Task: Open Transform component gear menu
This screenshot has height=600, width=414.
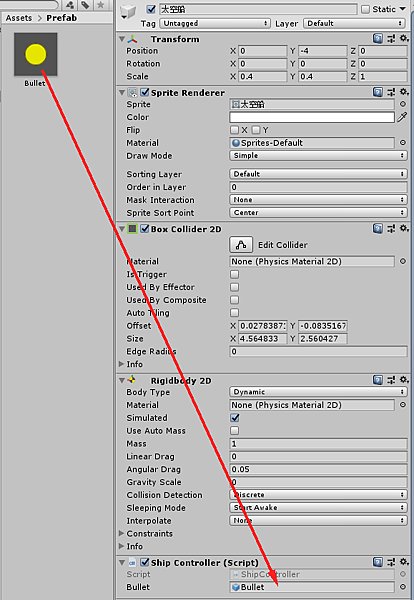Action: click(x=404, y=38)
